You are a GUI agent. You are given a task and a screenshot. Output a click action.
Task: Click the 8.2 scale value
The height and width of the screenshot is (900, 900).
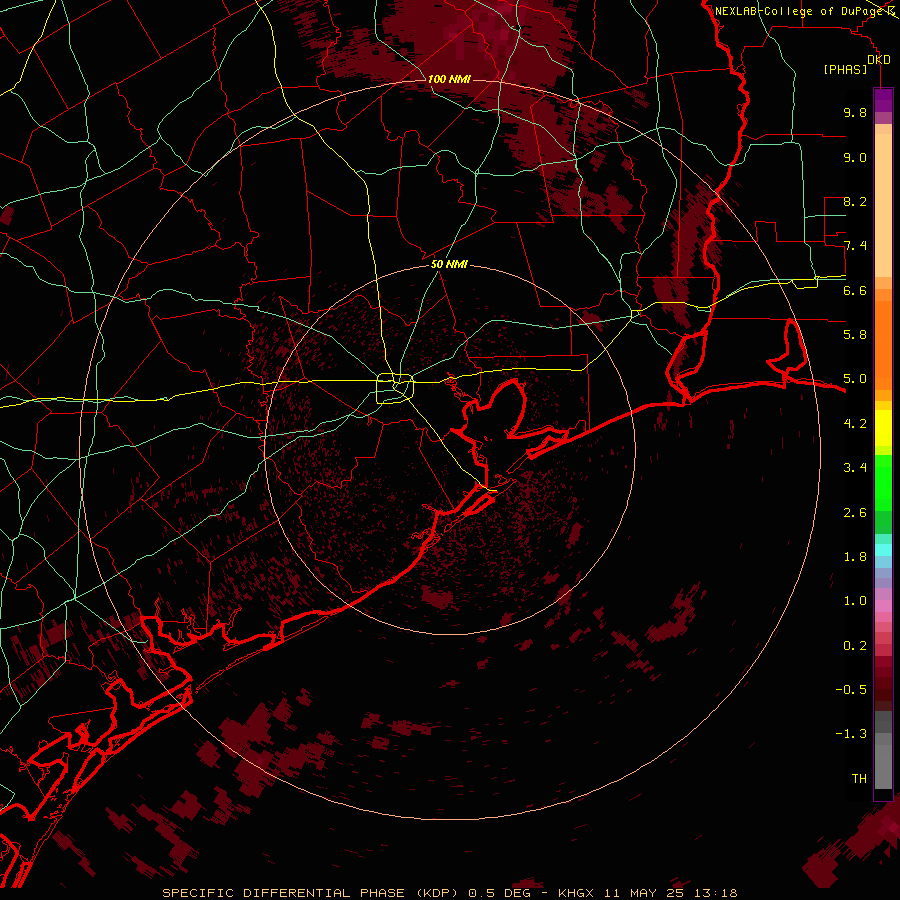pos(855,201)
